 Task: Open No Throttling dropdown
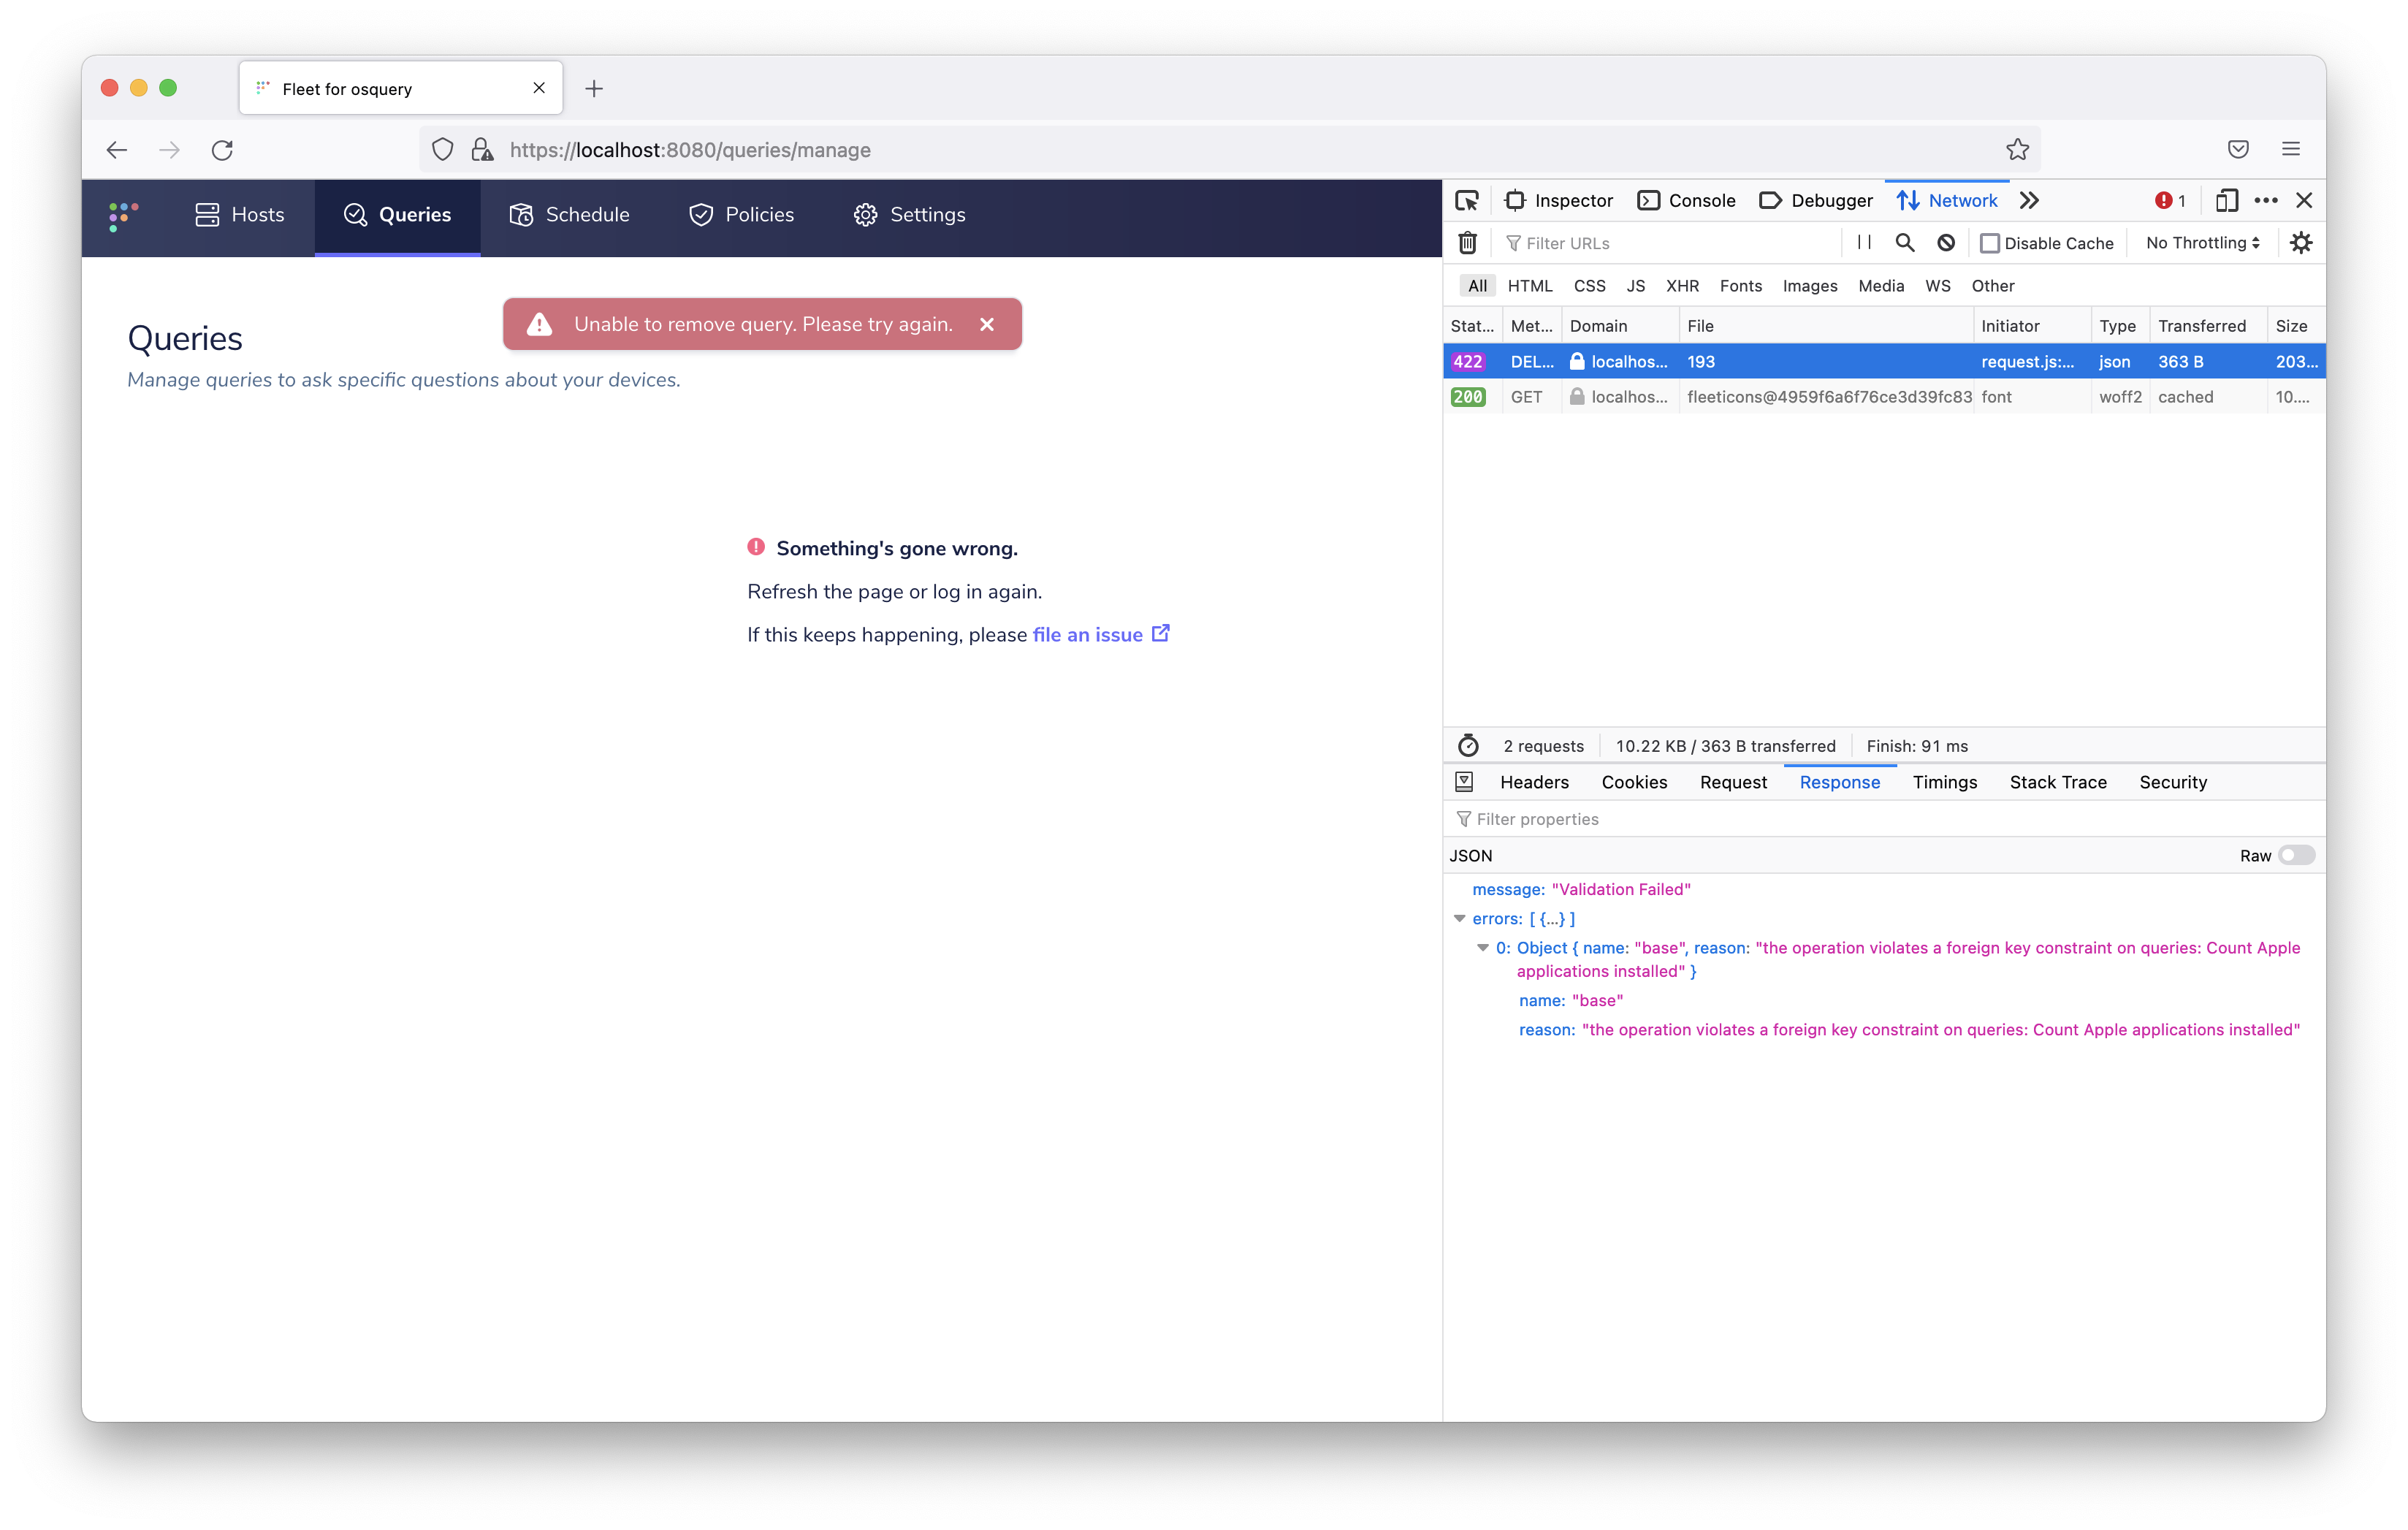(x=2202, y=243)
